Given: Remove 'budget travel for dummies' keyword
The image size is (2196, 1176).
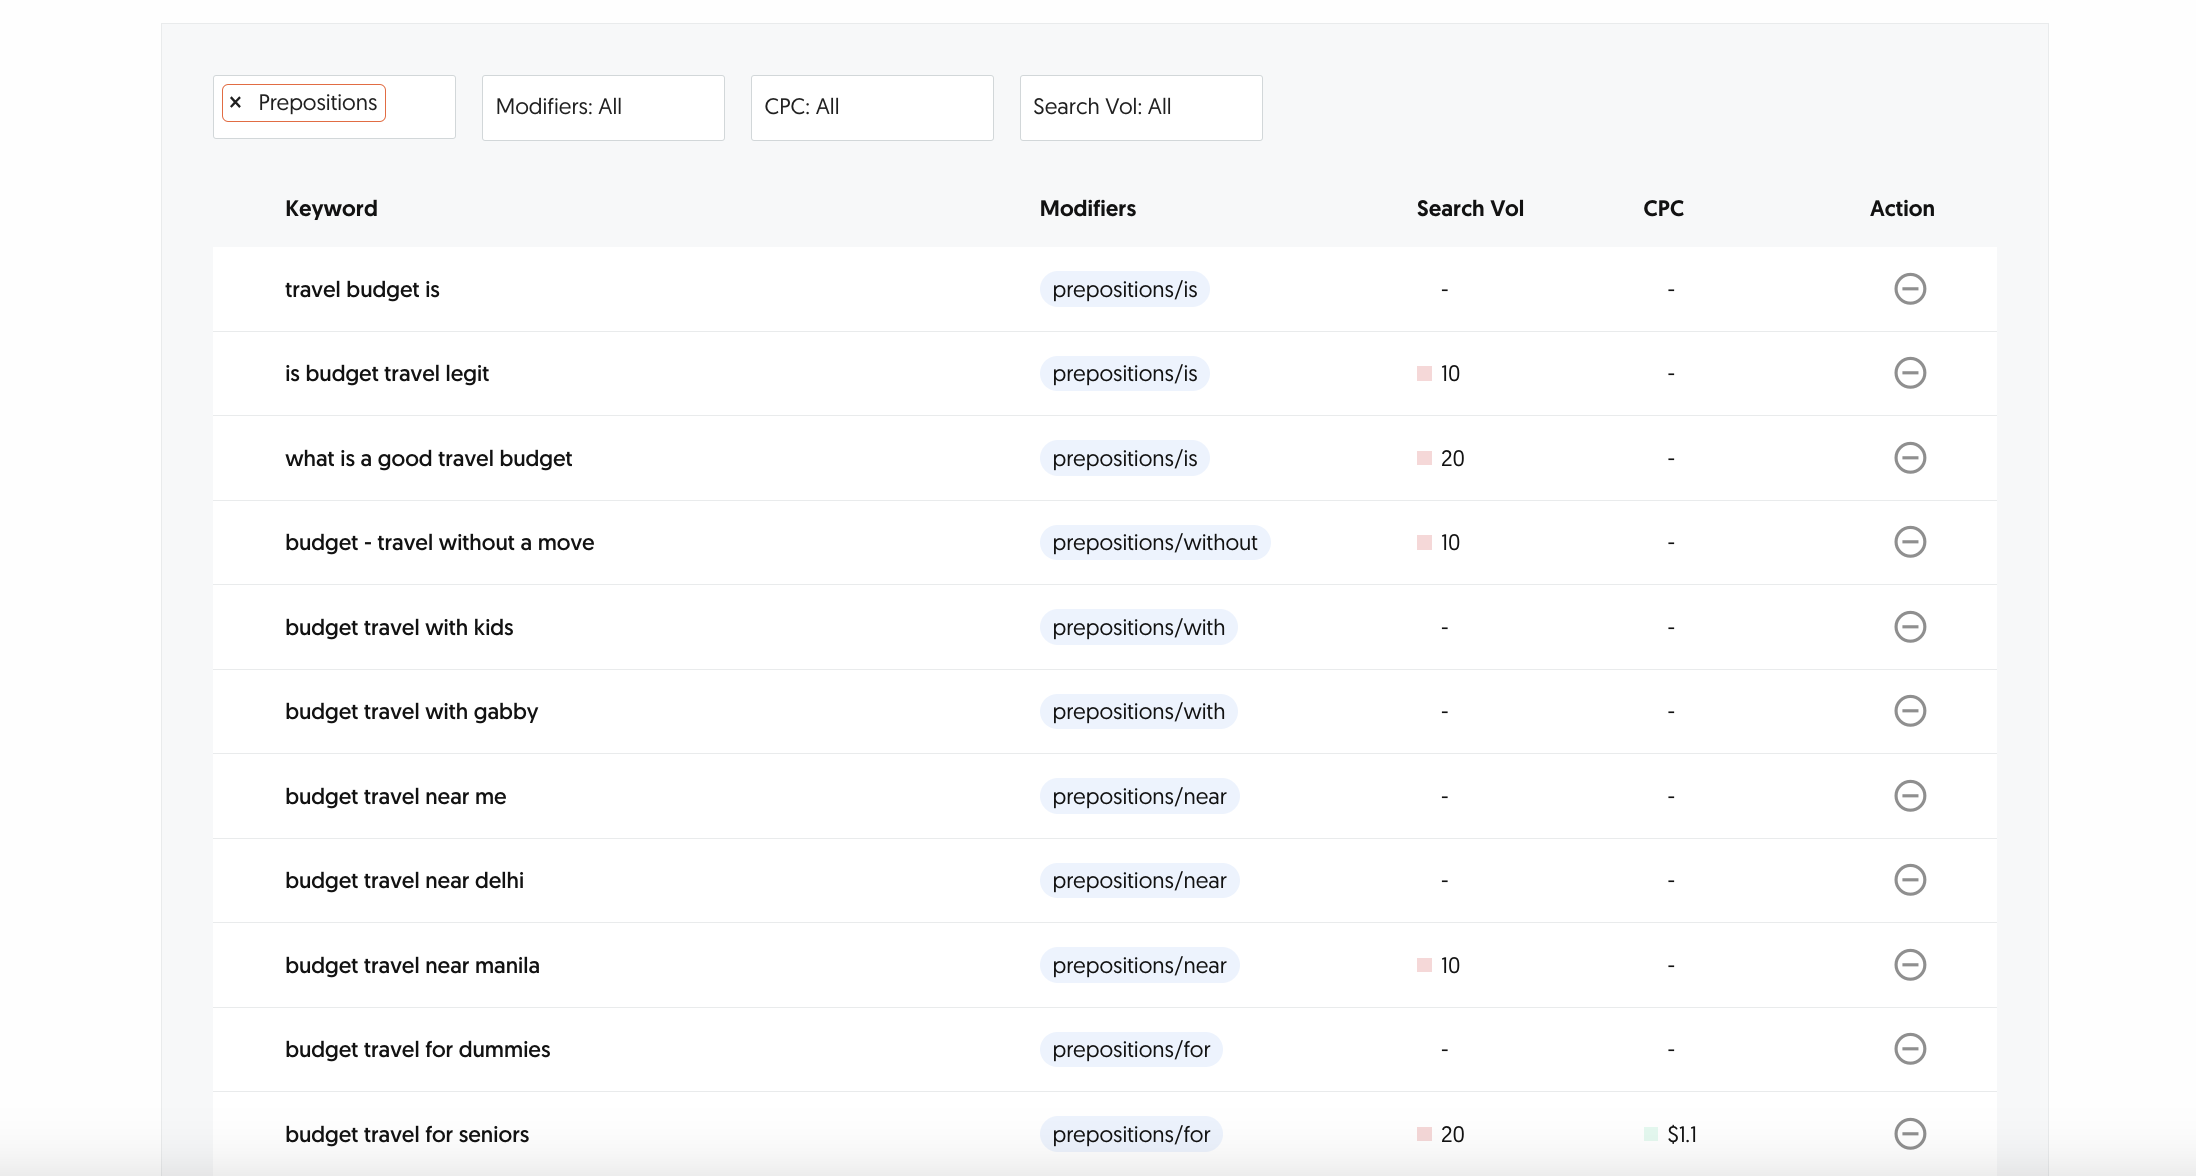Looking at the screenshot, I should click(1909, 1049).
